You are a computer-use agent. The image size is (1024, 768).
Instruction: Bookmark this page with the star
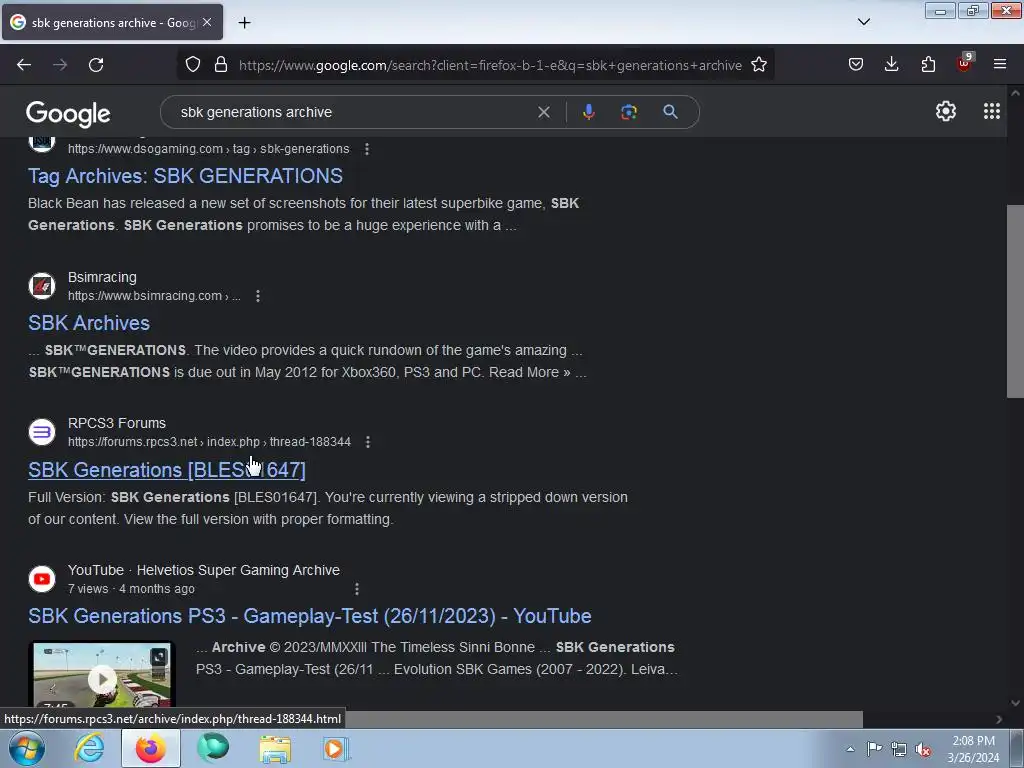[759, 65]
